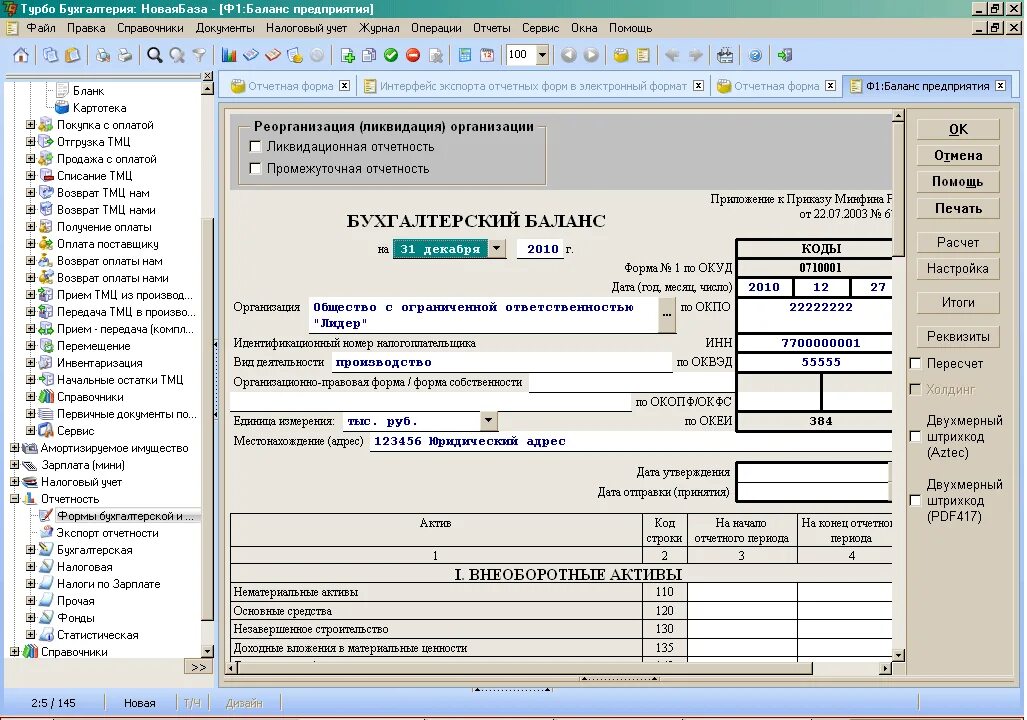Click the red pencil-book toolbar icon
1027x720 pixels.
pos(272,55)
